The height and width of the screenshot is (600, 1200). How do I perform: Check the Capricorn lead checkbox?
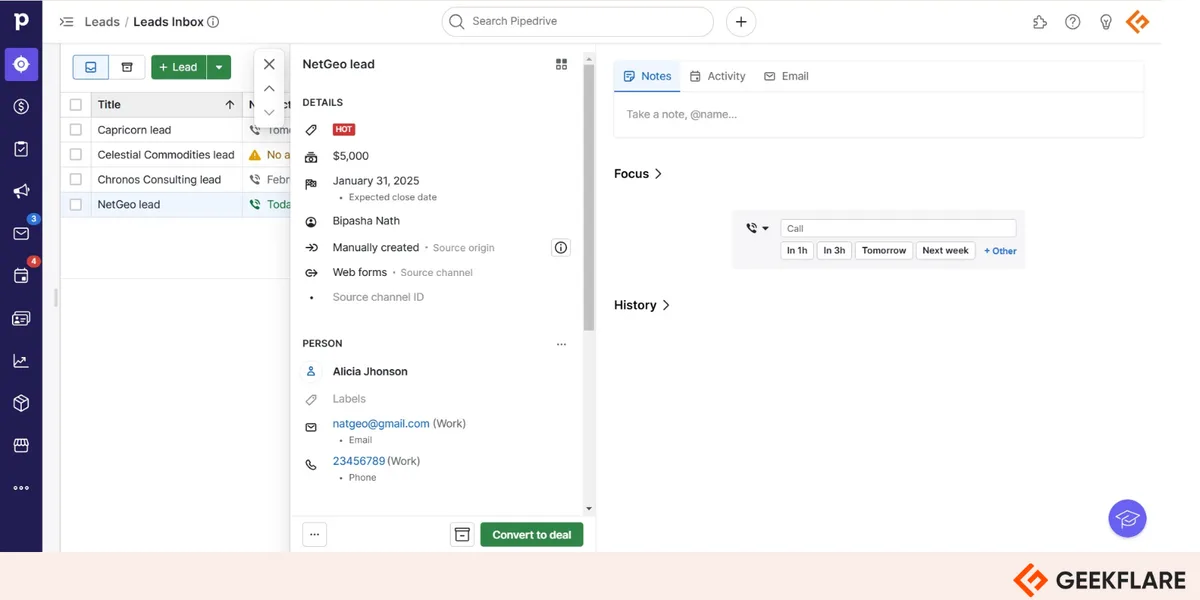76,129
